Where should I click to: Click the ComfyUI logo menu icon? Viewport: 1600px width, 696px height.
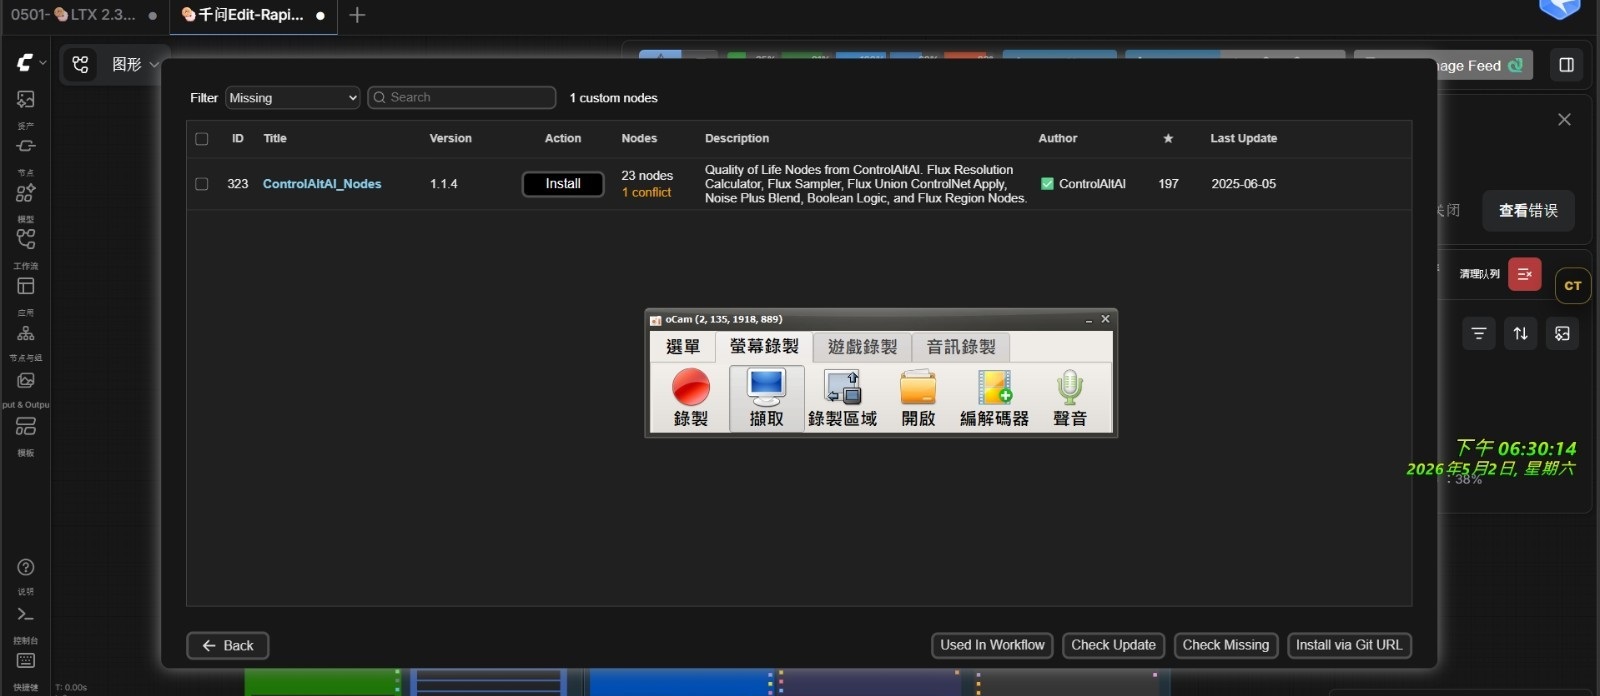pyautogui.click(x=25, y=63)
